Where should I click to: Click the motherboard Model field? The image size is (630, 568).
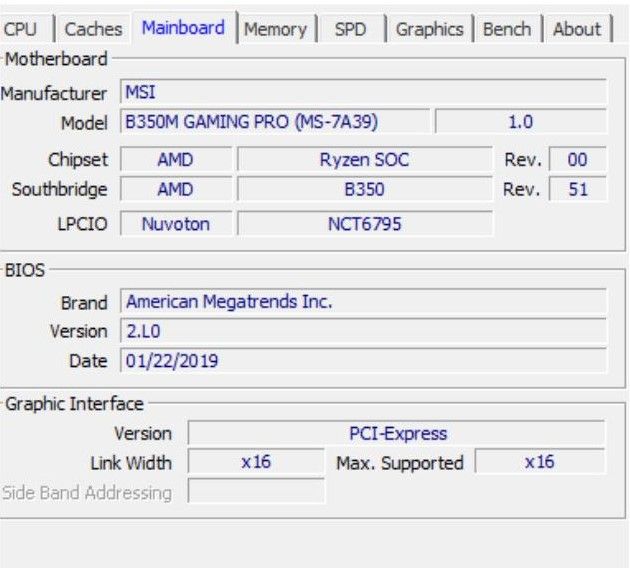click(x=275, y=122)
